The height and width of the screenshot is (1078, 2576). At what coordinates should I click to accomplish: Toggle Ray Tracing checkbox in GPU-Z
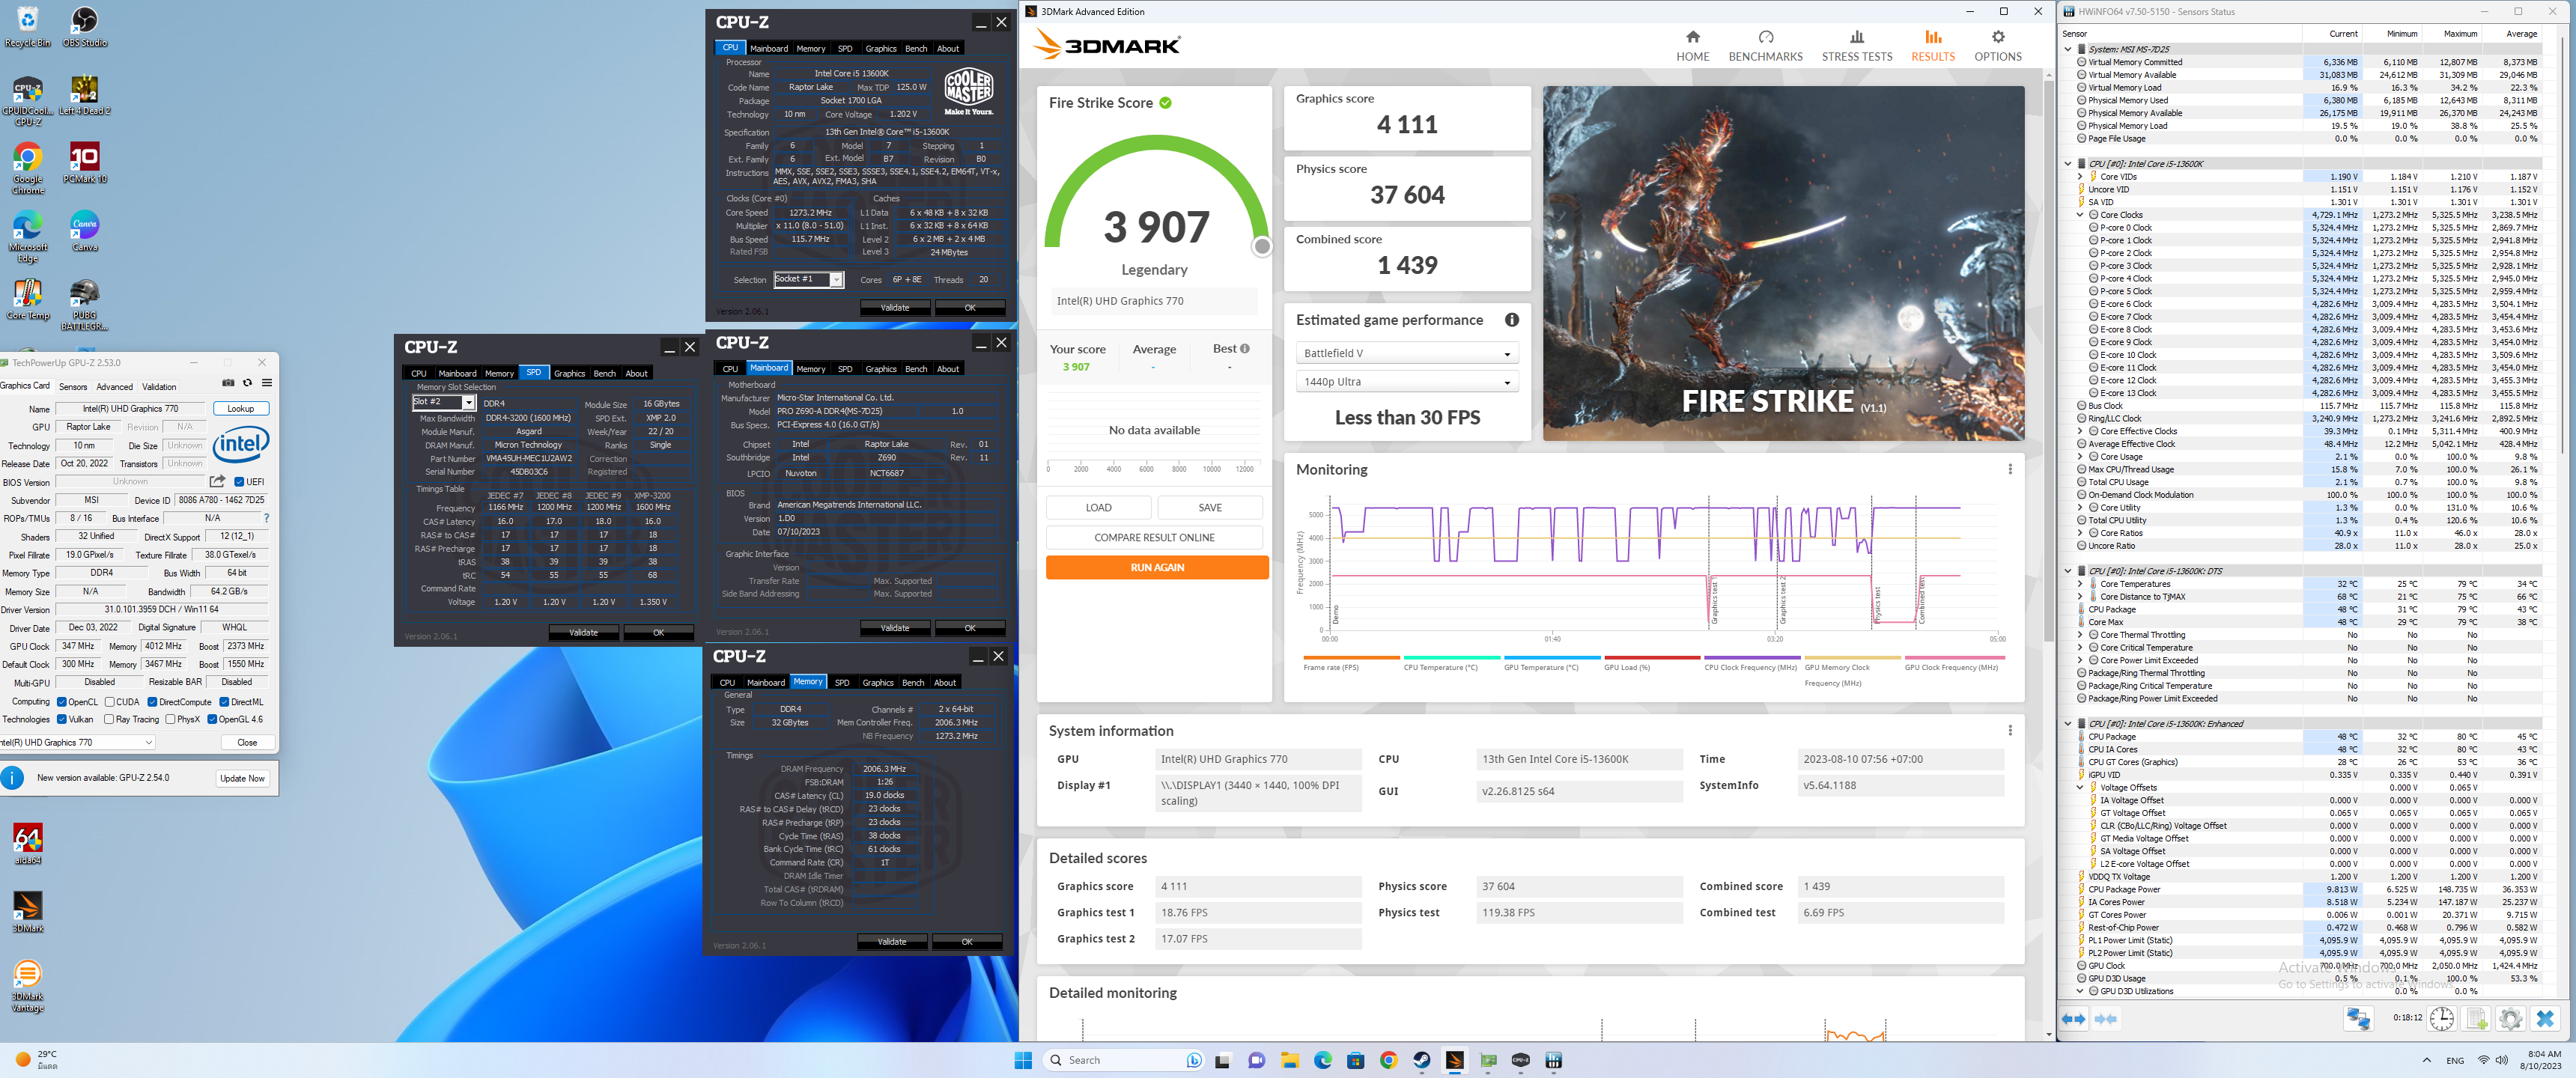[109, 719]
